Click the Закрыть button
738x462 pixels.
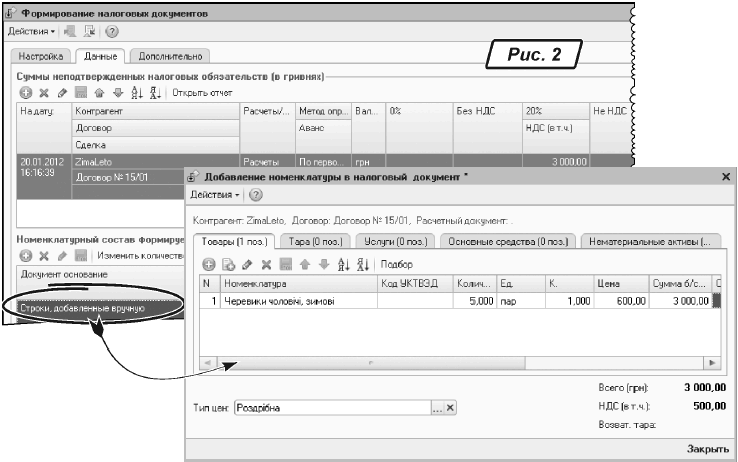[707, 450]
